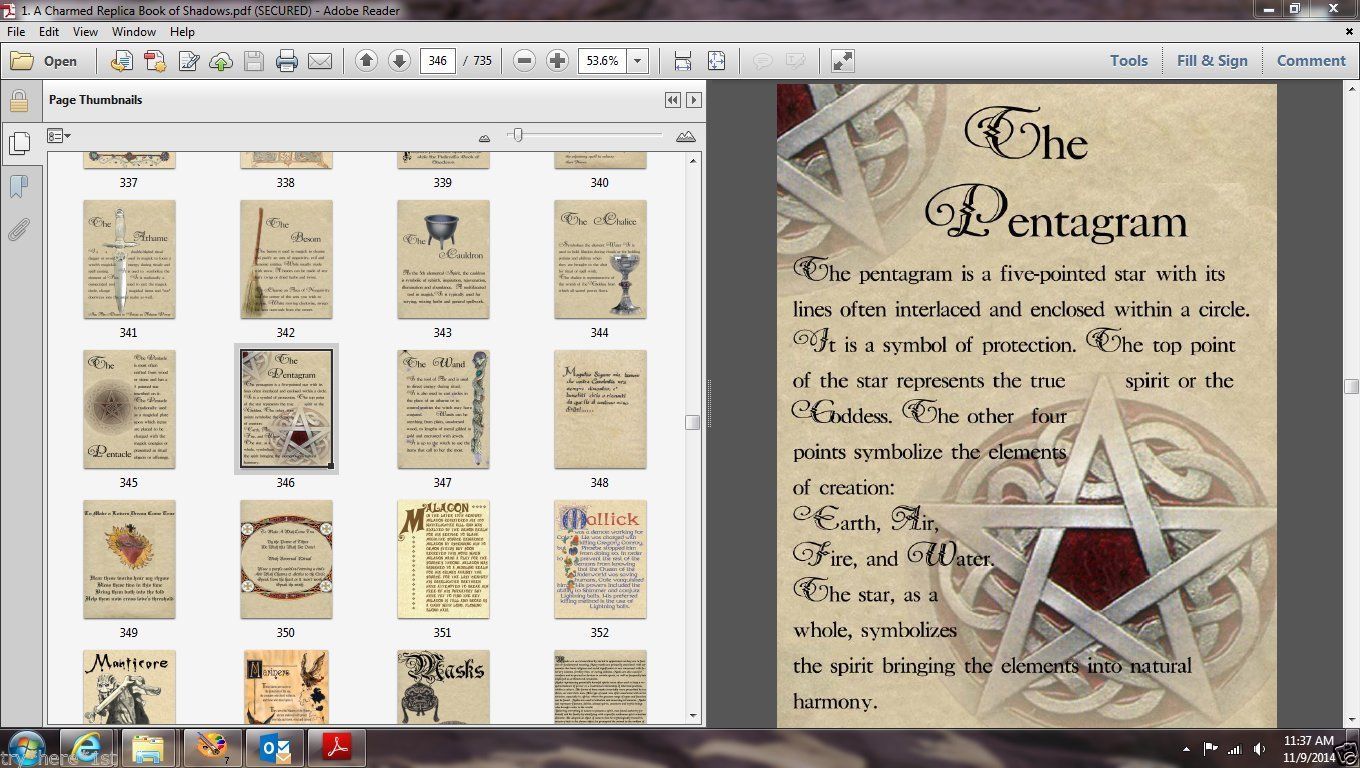Select page thumbnail 343 The Cauldron
The width and height of the screenshot is (1360, 768).
(x=443, y=259)
